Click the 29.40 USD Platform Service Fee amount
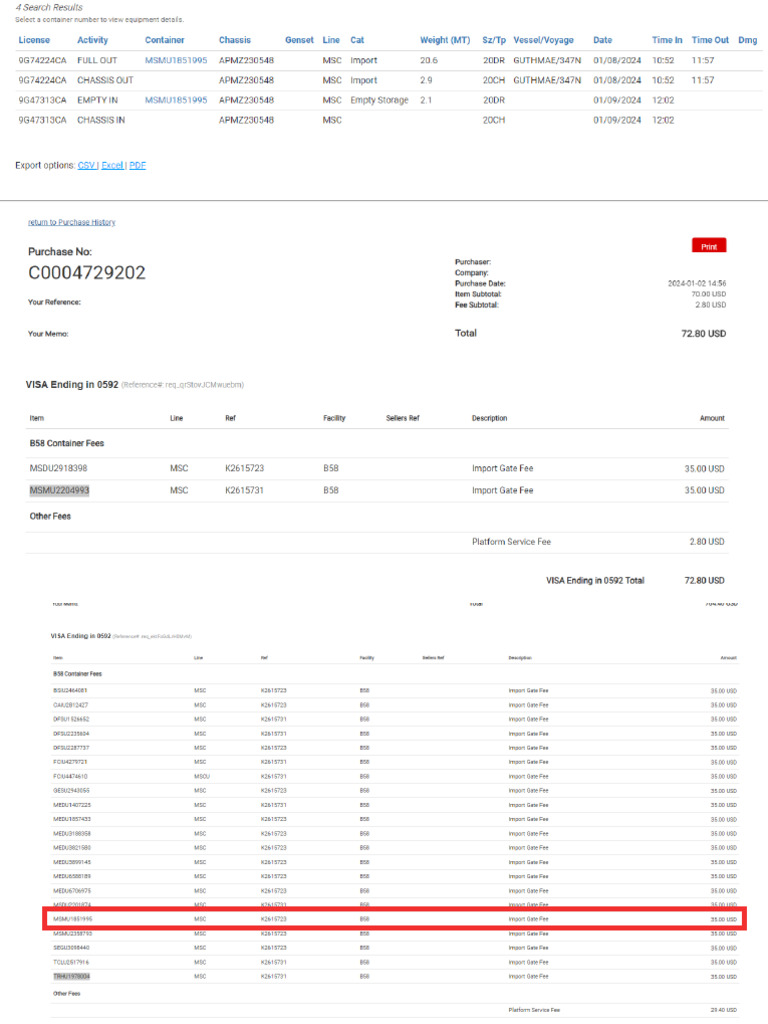The width and height of the screenshot is (768, 1024). [x=724, y=1010]
